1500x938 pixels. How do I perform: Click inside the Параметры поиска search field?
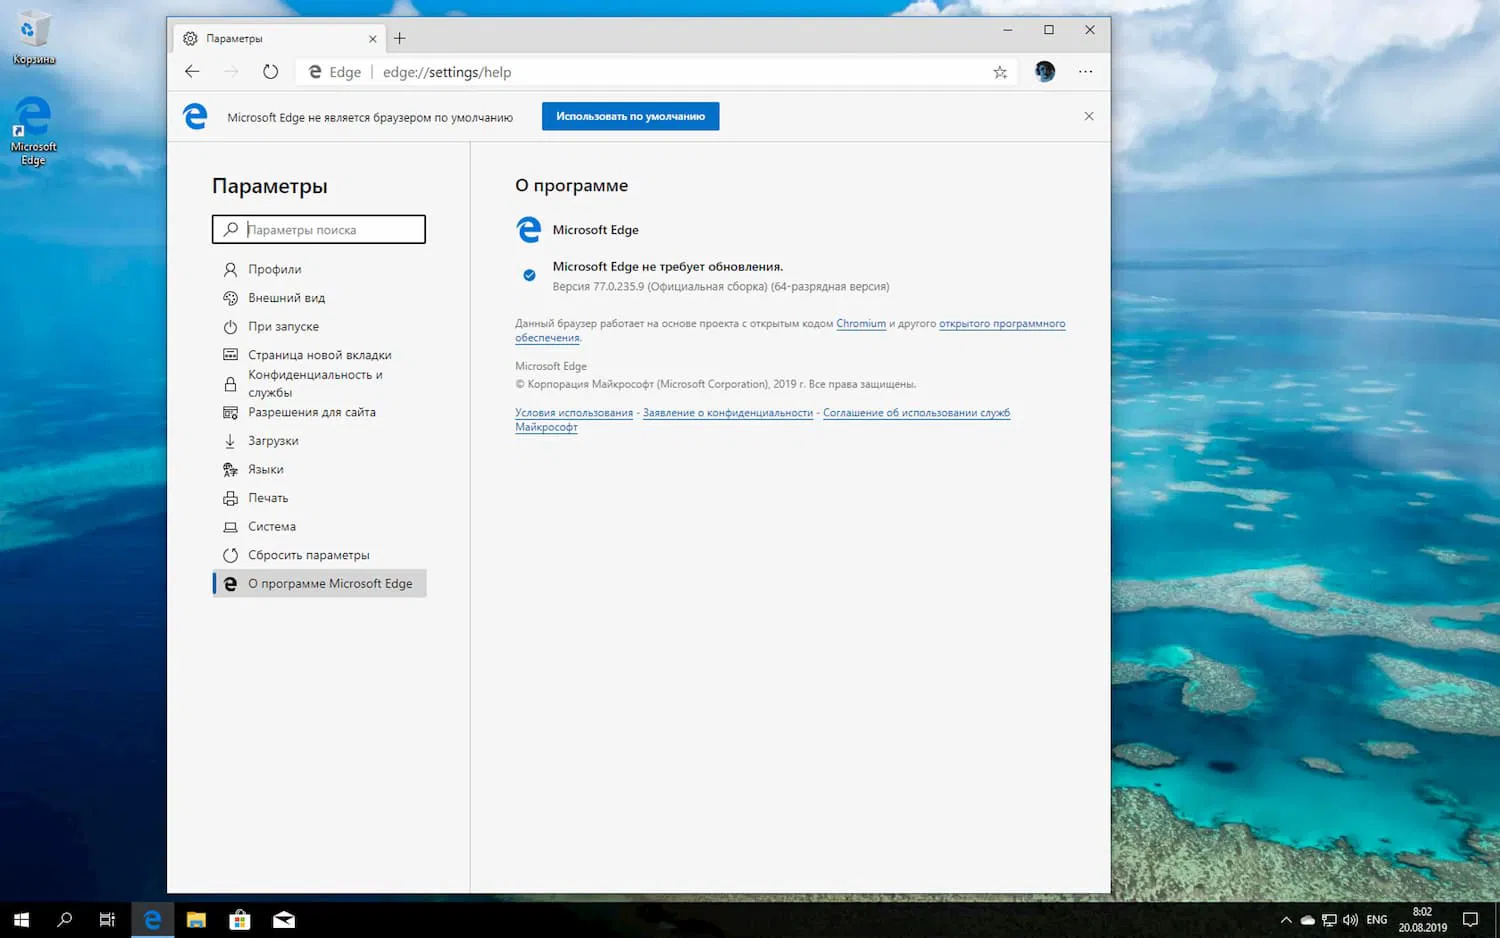click(x=320, y=229)
